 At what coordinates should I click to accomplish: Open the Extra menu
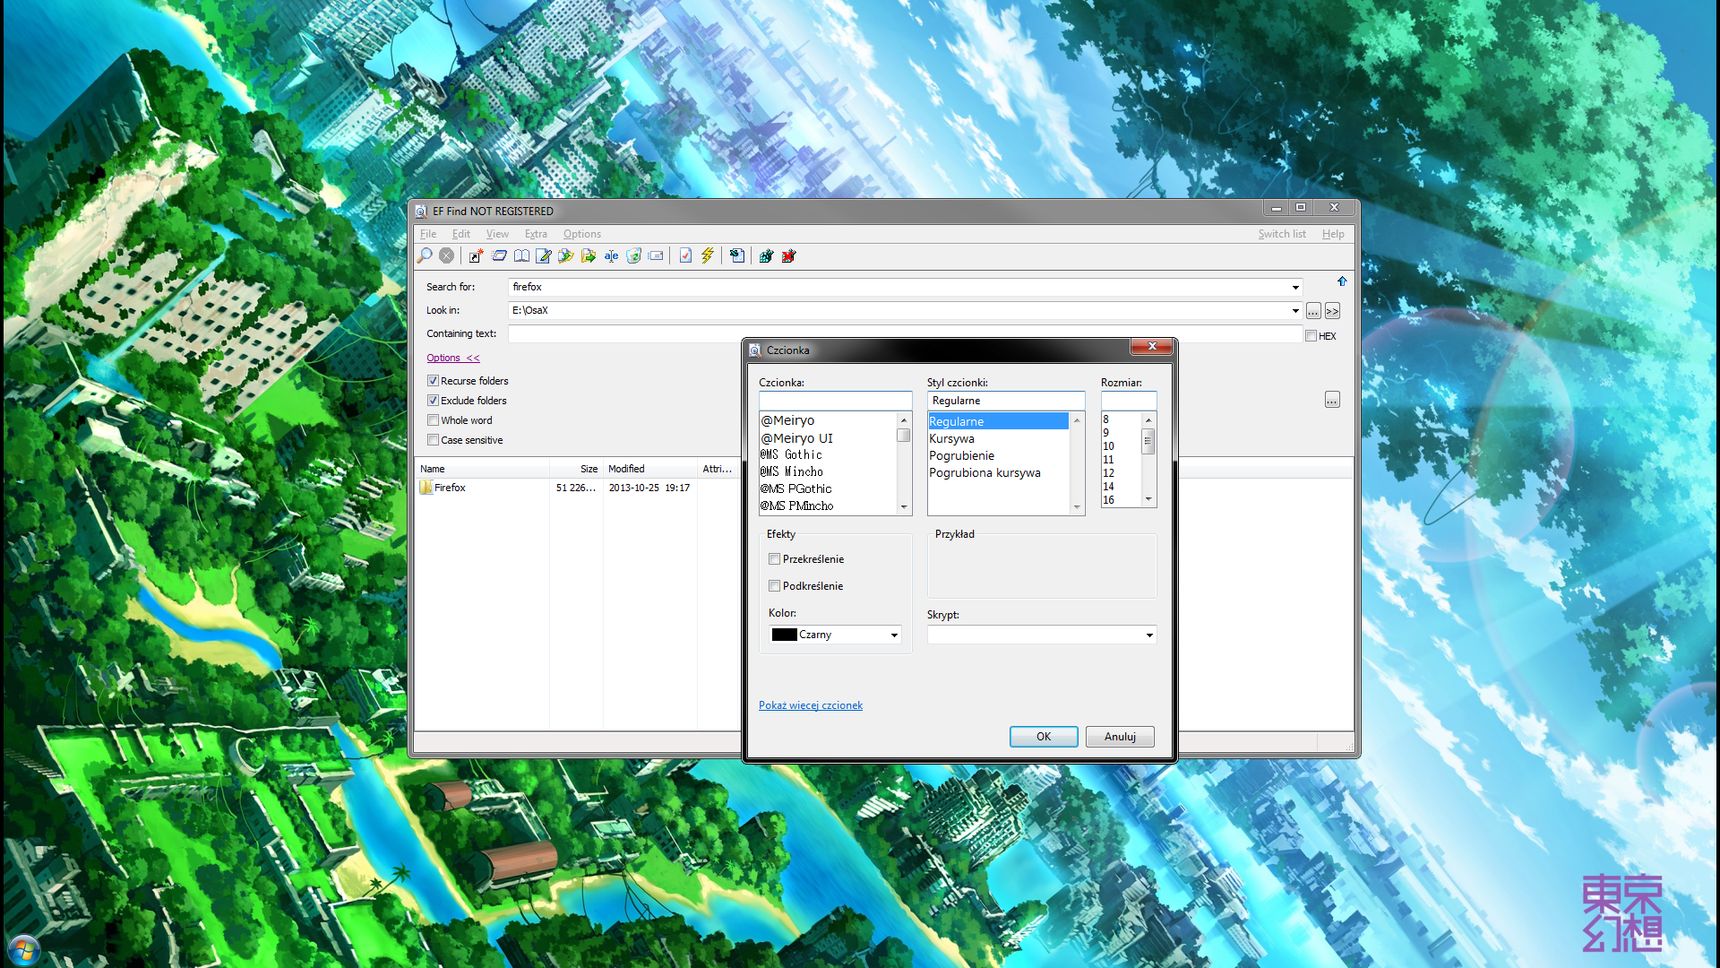(536, 234)
